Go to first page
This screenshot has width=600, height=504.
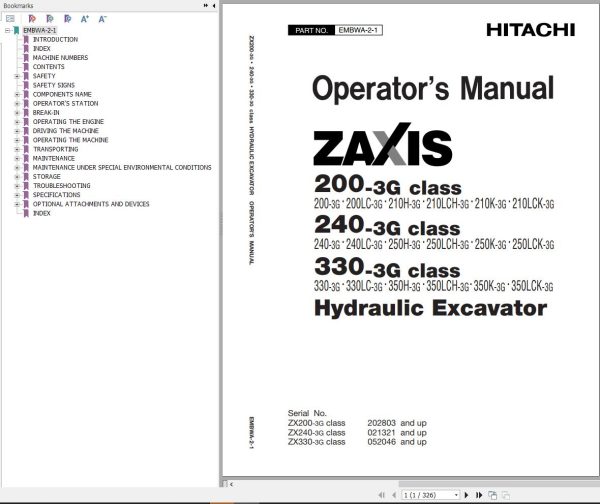point(382,495)
